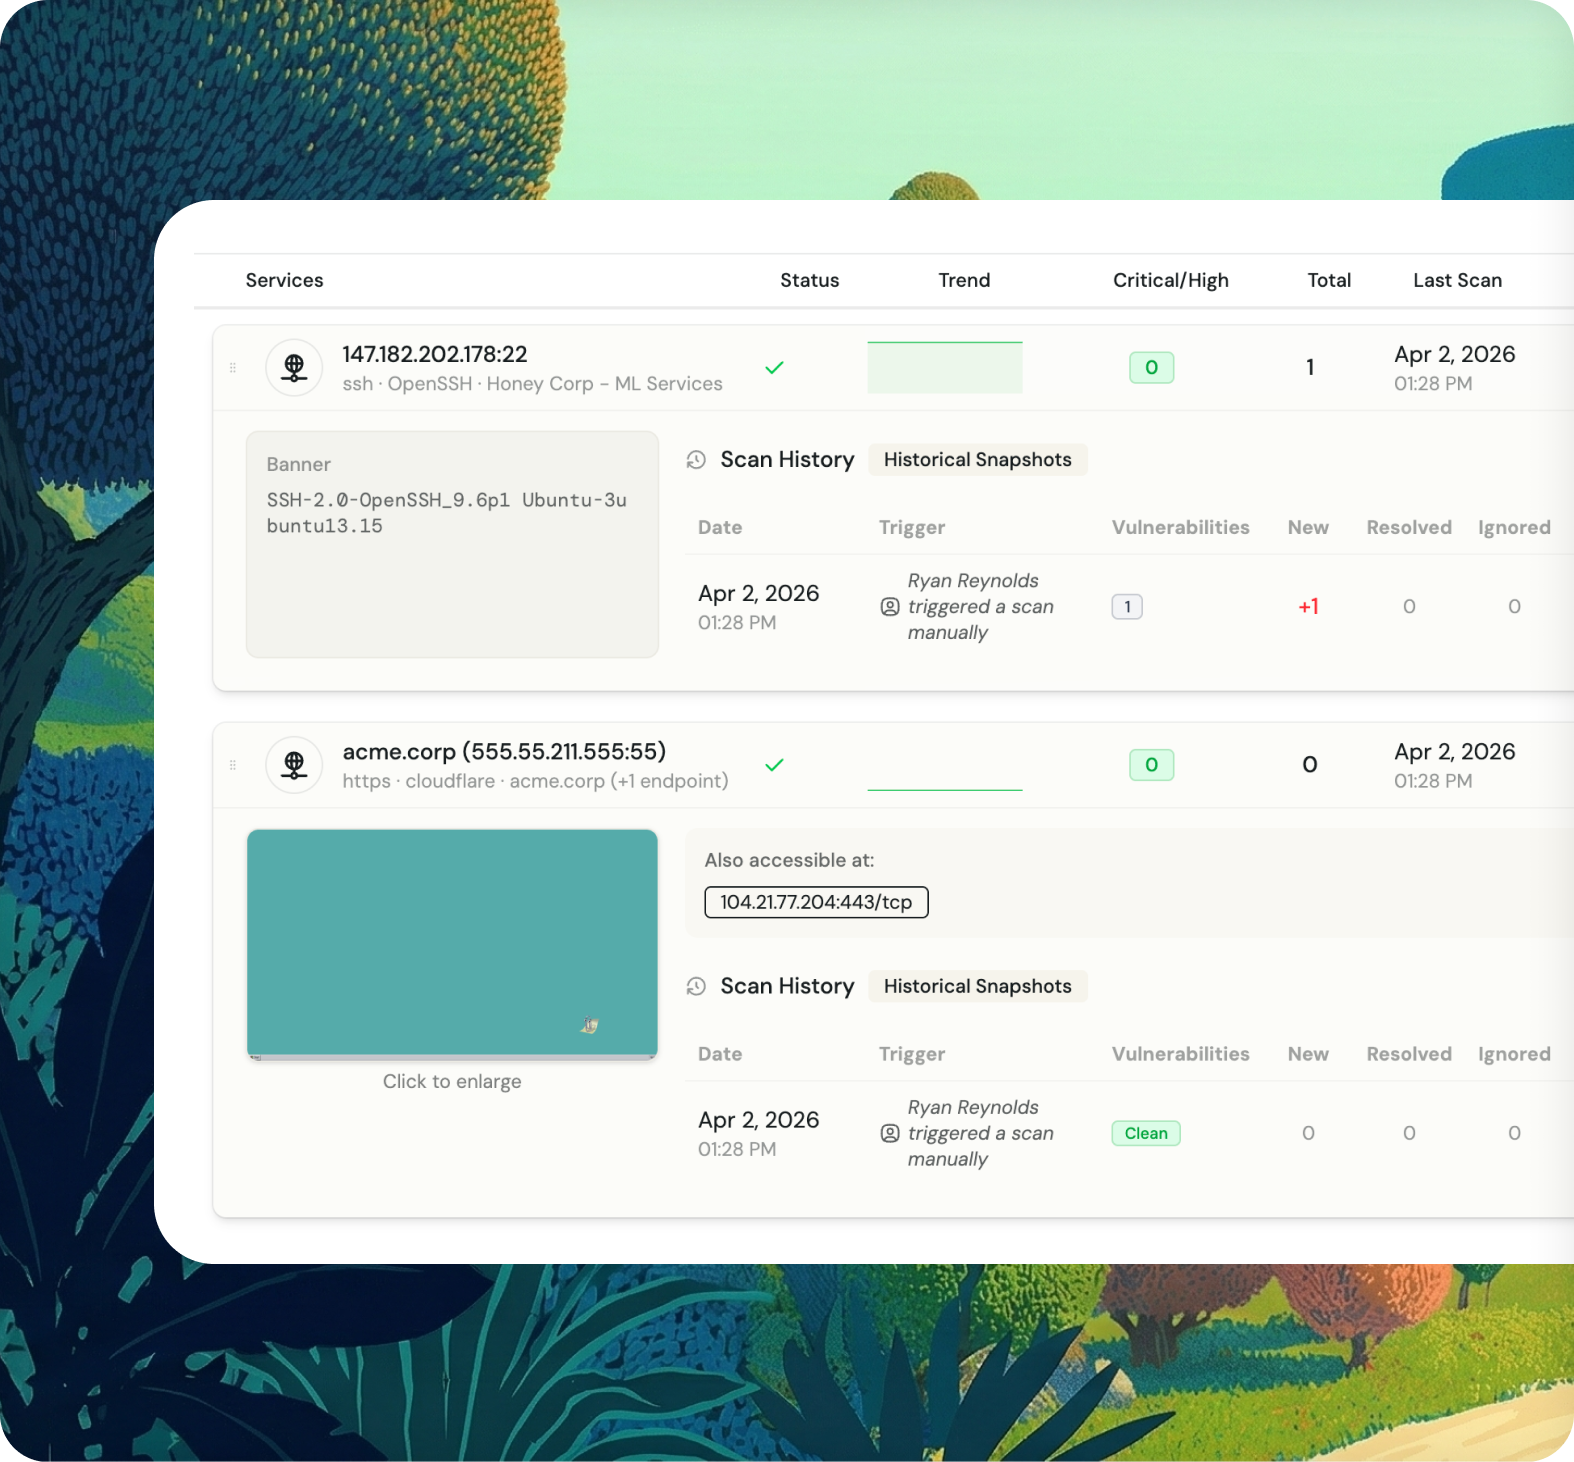Click the green status checkmark for 147.182.202.178:22

coord(774,368)
